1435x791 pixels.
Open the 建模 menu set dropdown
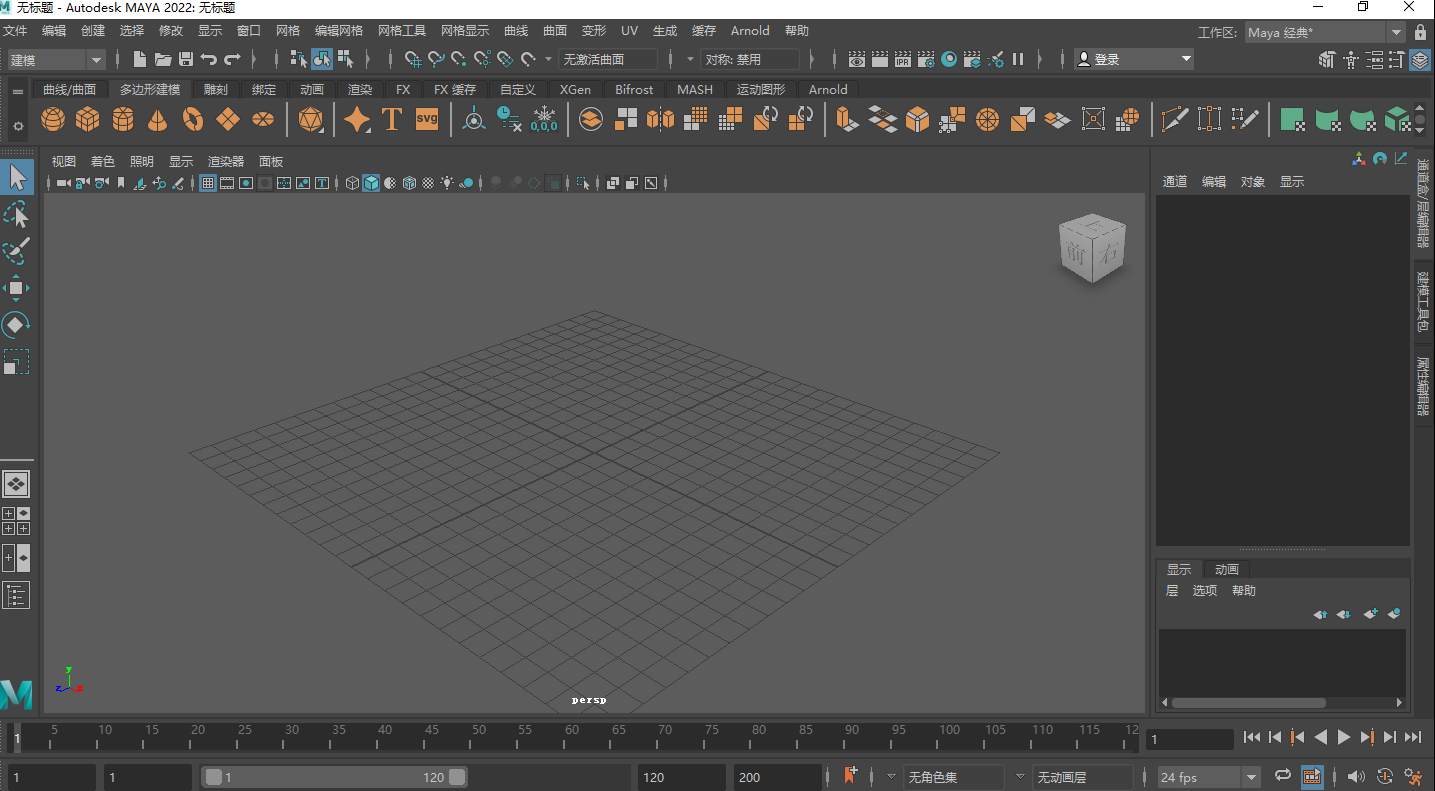click(x=55, y=59)
